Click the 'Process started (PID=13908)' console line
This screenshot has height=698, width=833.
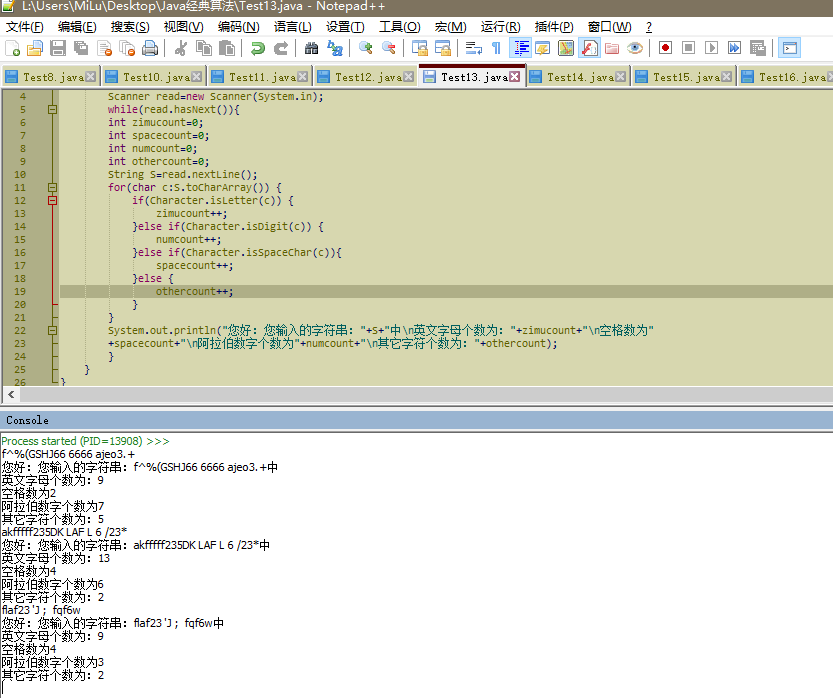85,441
